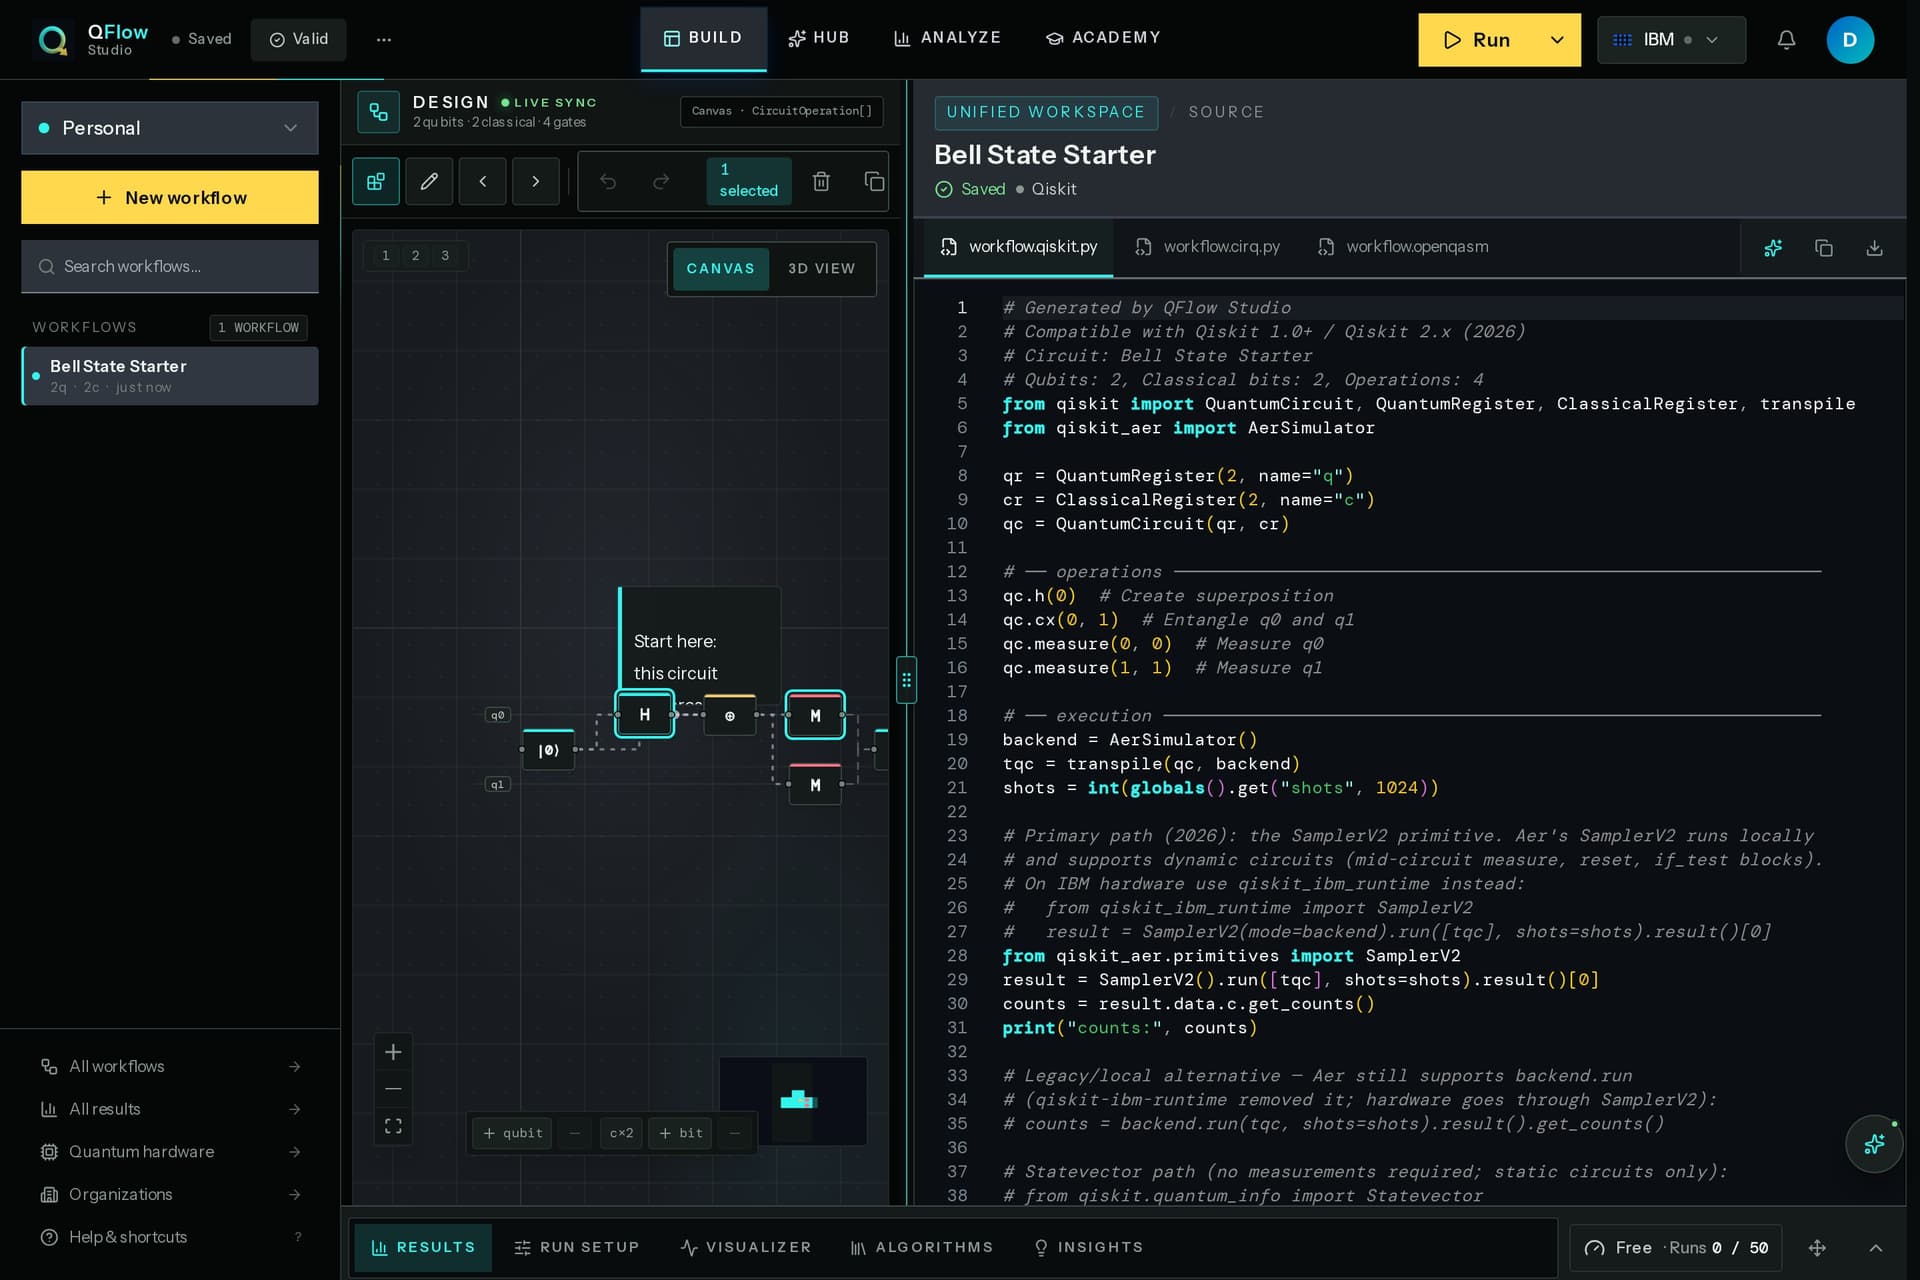
Task: Open Quantum hardware
Action: coord(170,1152)
